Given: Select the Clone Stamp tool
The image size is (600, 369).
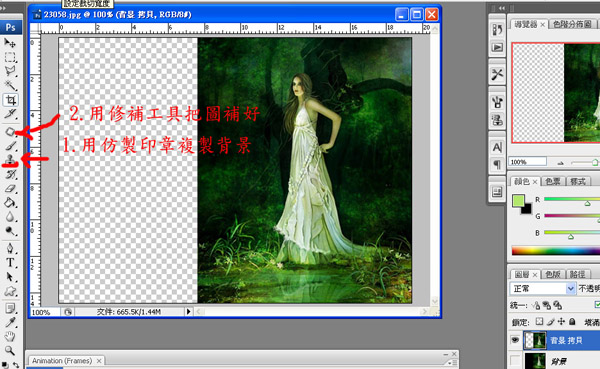Looking at the screenshot, I should coord(11,160).
